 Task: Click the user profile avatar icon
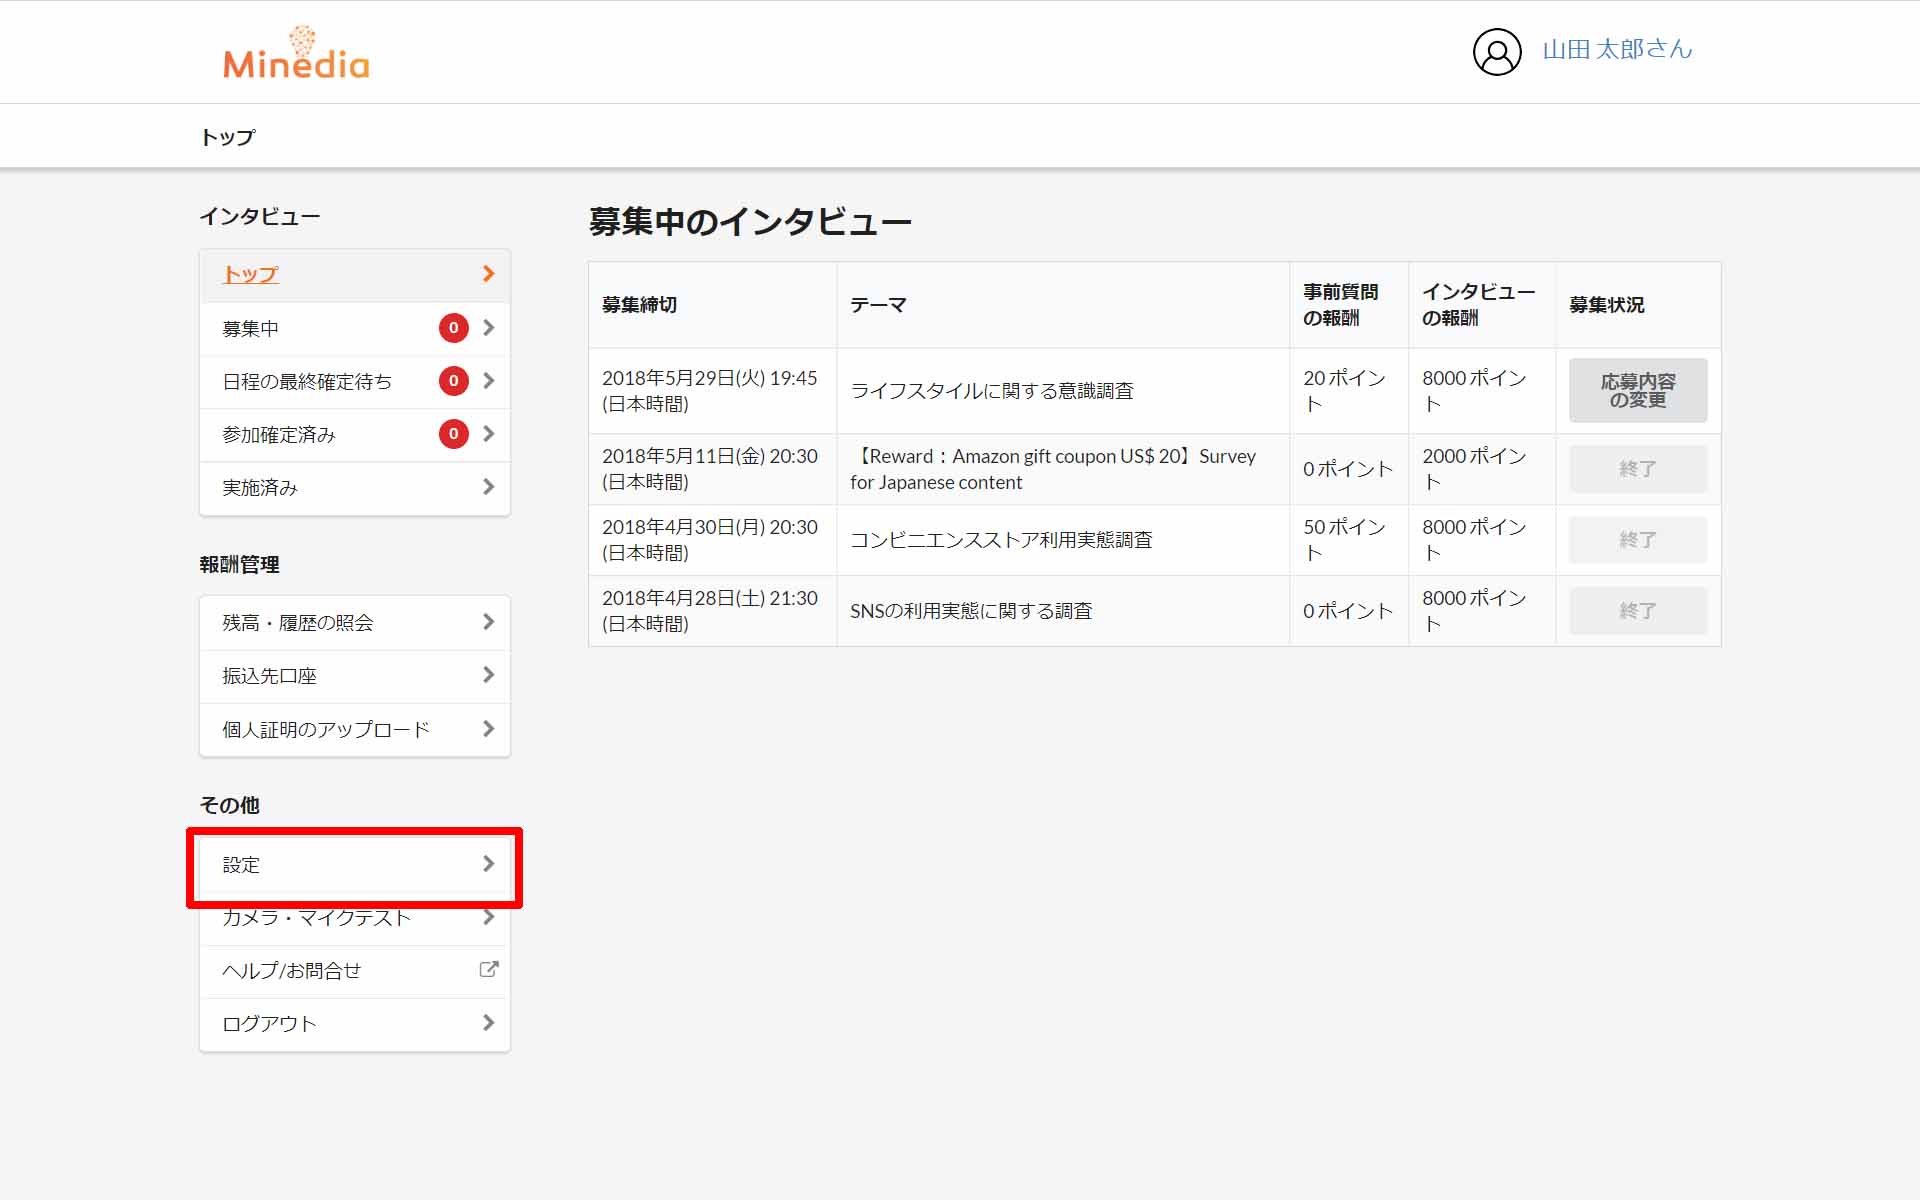tap(1496, 52)
